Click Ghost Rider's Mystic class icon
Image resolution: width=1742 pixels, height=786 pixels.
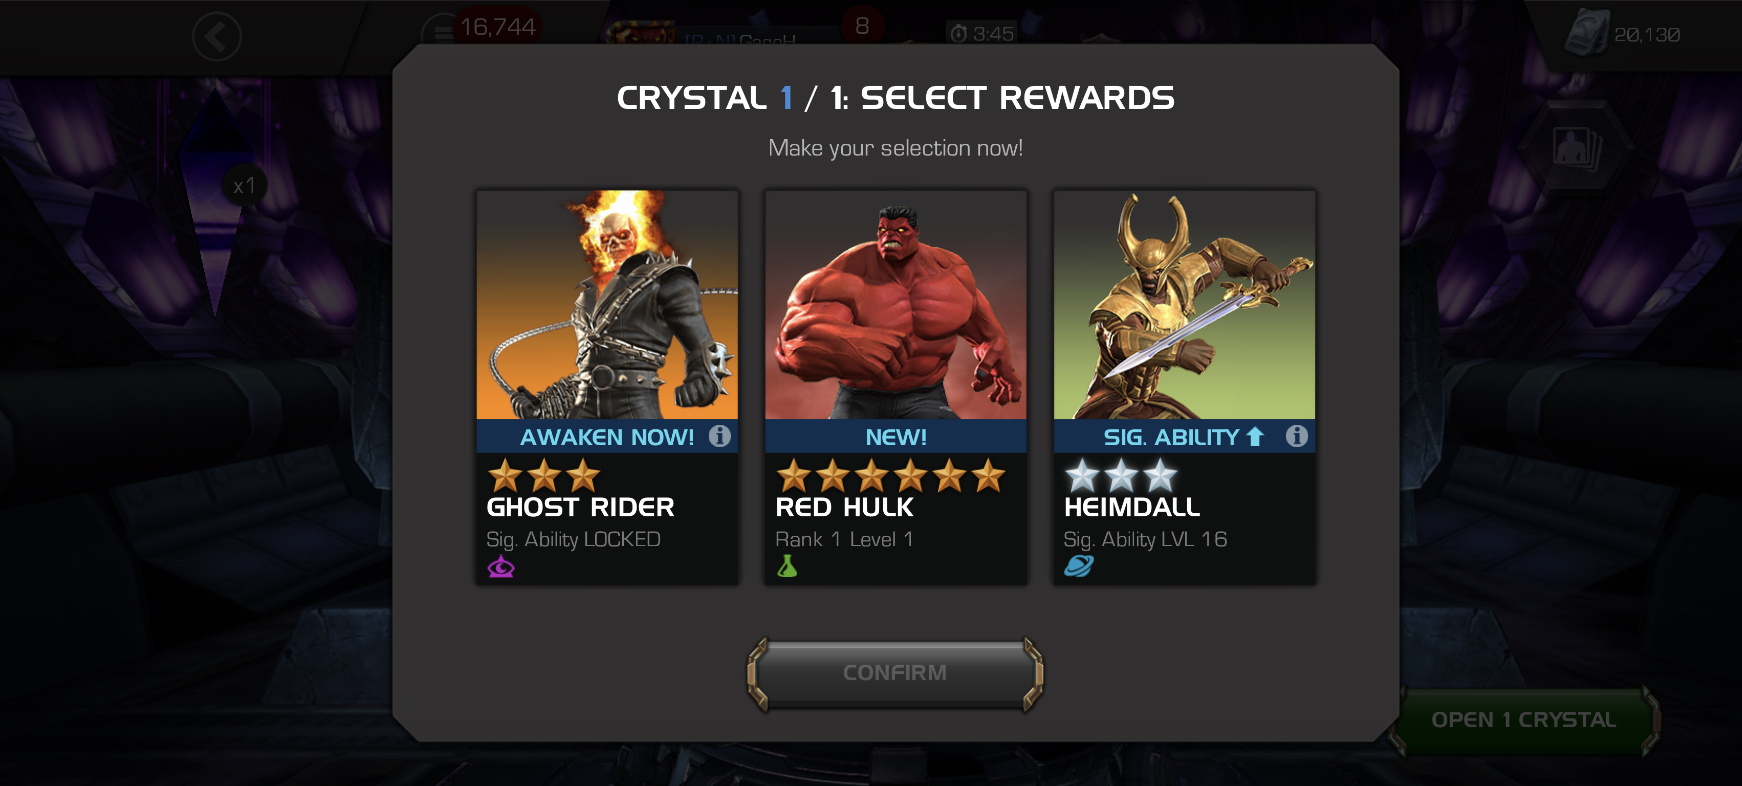click(x=501, y=567)
